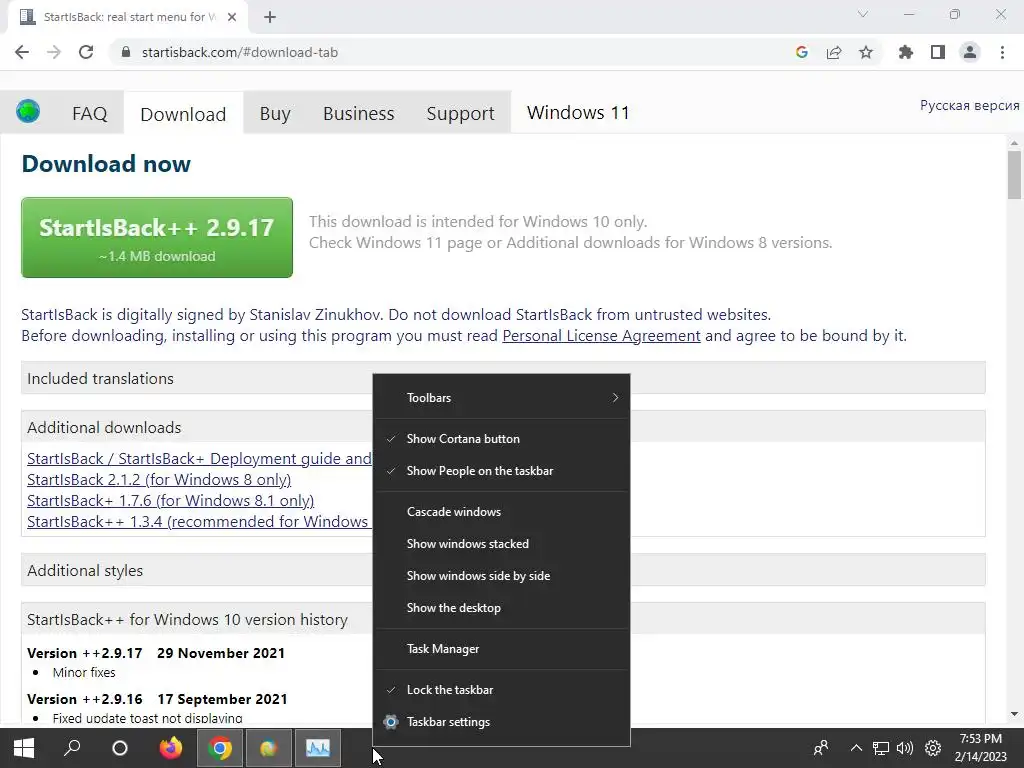Viewport: 1024px width, 768px height.
Task: Expand the Toolbars submenu
Action: pos(502,398)
